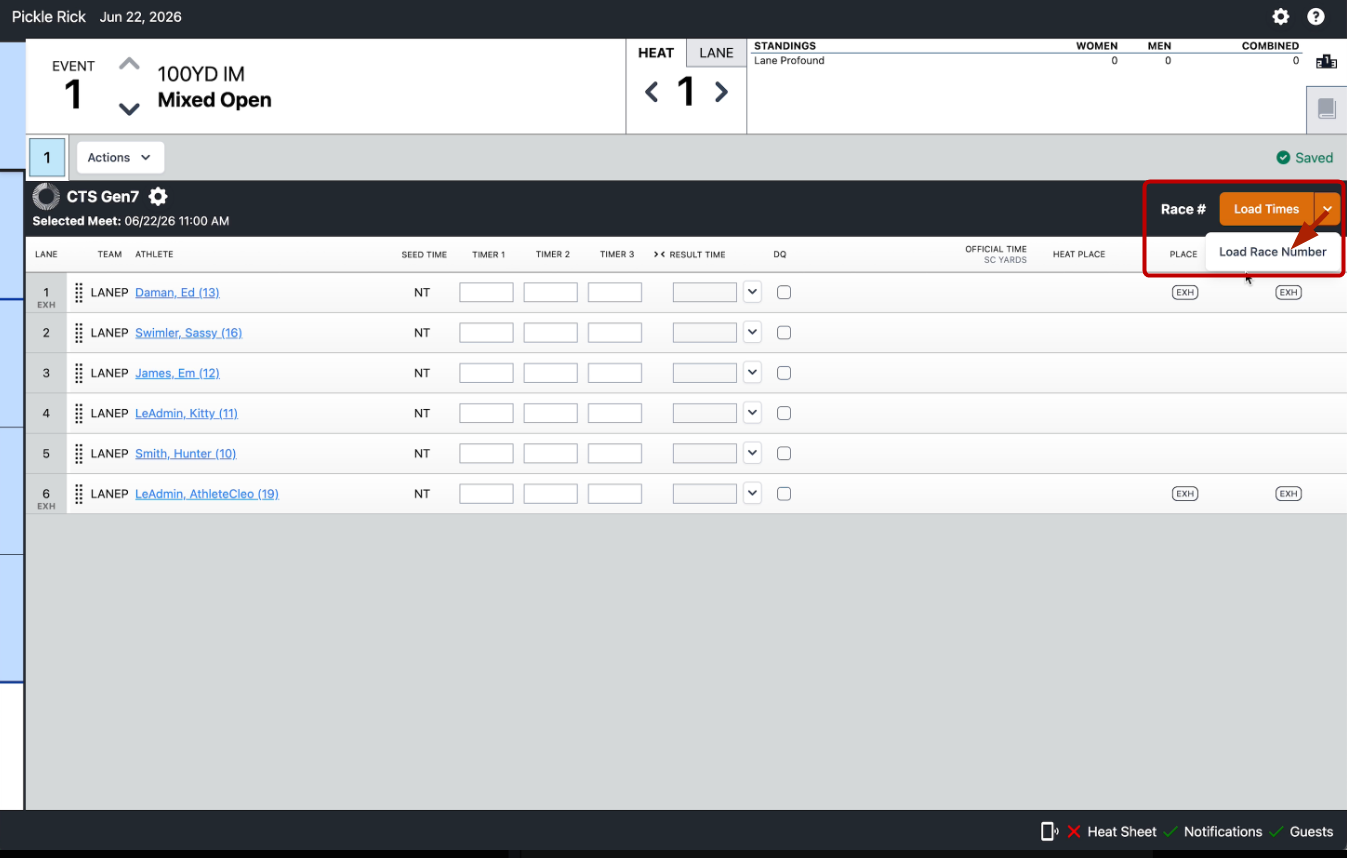Click Timer 1 field for lane 4
The width and height of the screenshot is (1347, 858).
[486, 413]
